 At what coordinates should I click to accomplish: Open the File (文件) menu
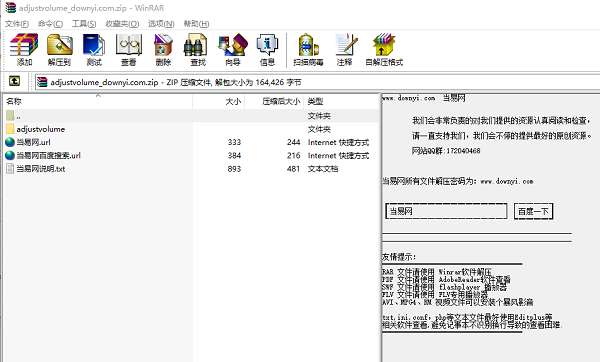[17, 24]
